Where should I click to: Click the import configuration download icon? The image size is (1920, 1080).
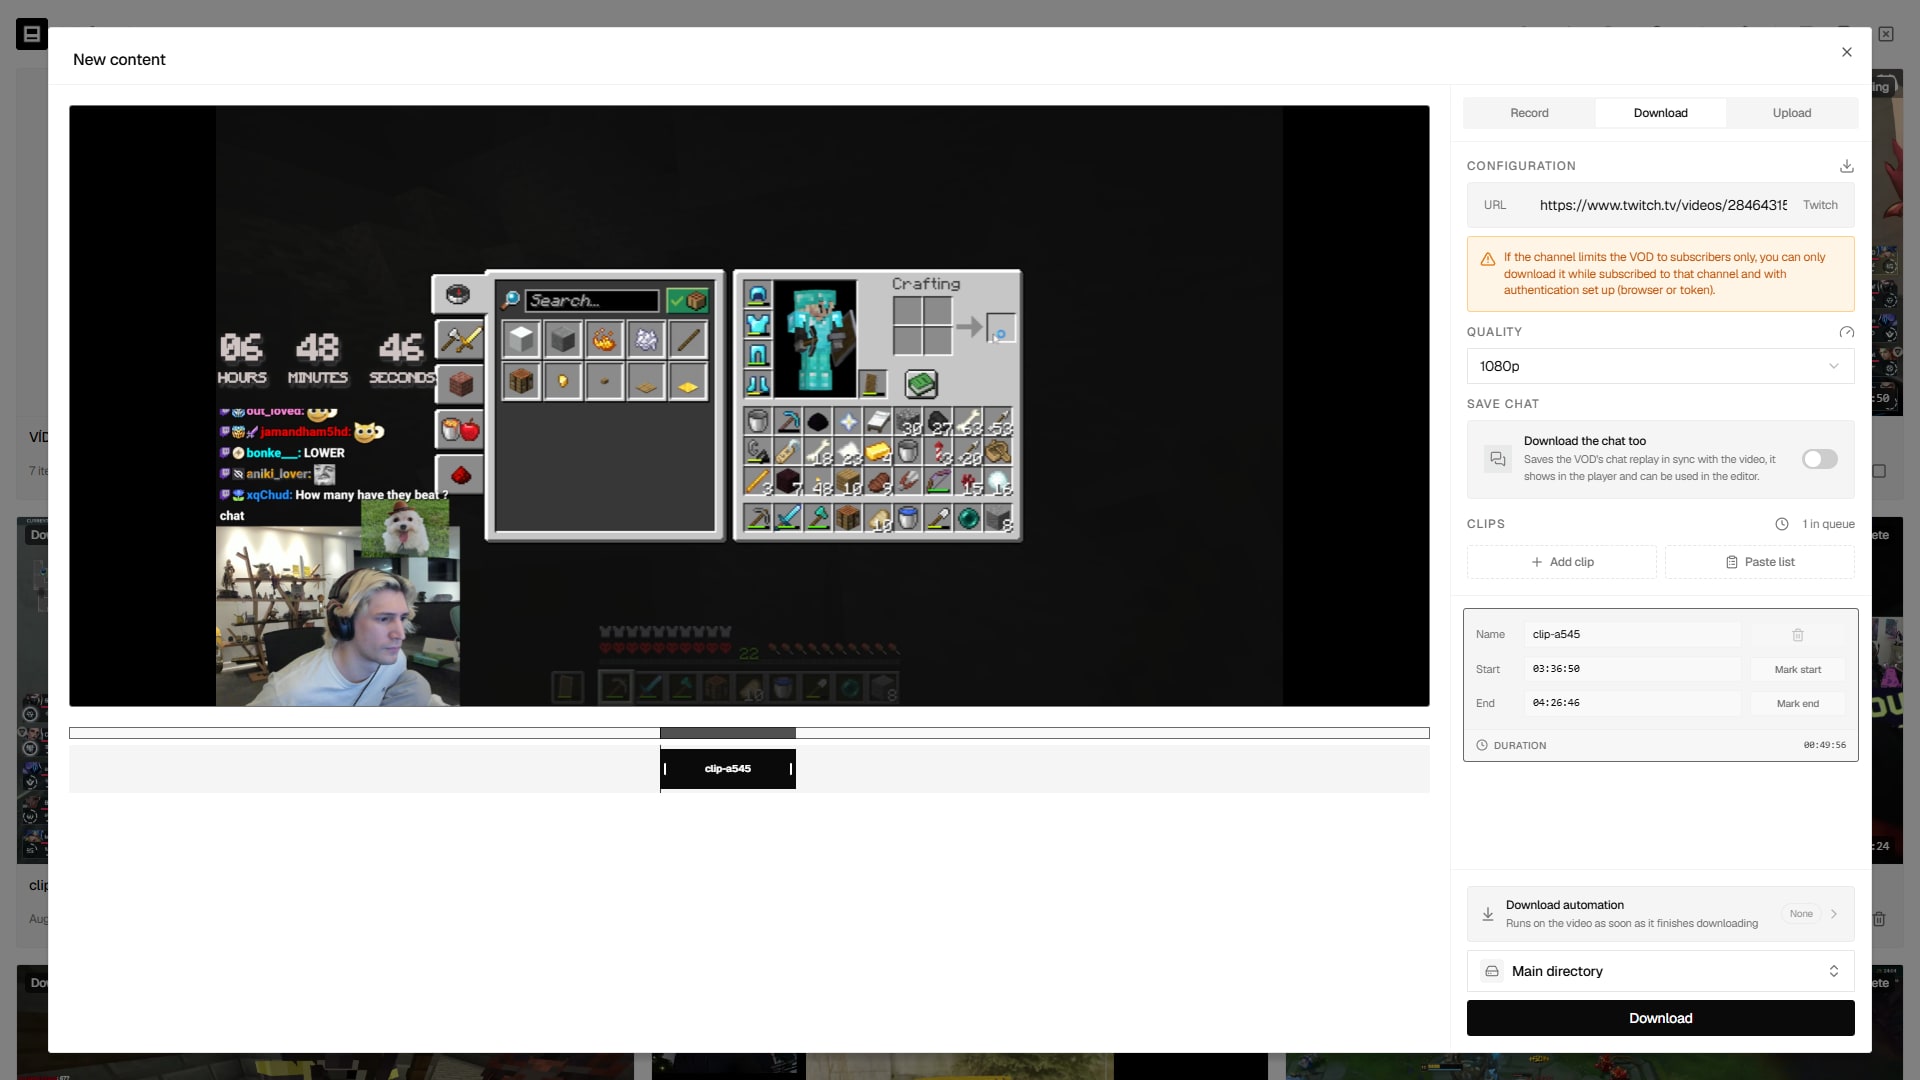(1846, 166)
